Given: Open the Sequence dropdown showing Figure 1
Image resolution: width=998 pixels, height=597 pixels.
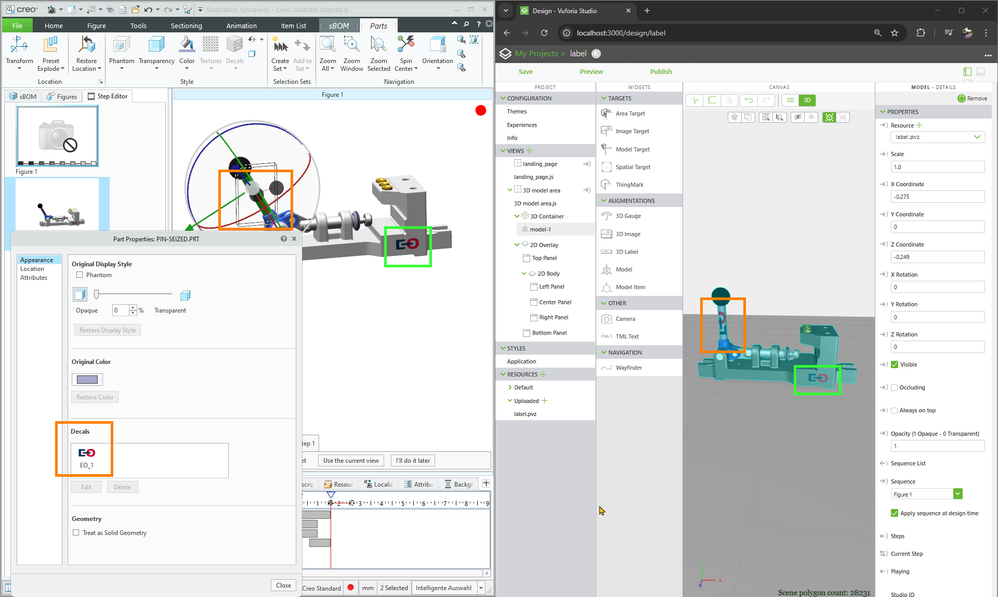Looking at the screenshot, I should click(x=927, y=494).
